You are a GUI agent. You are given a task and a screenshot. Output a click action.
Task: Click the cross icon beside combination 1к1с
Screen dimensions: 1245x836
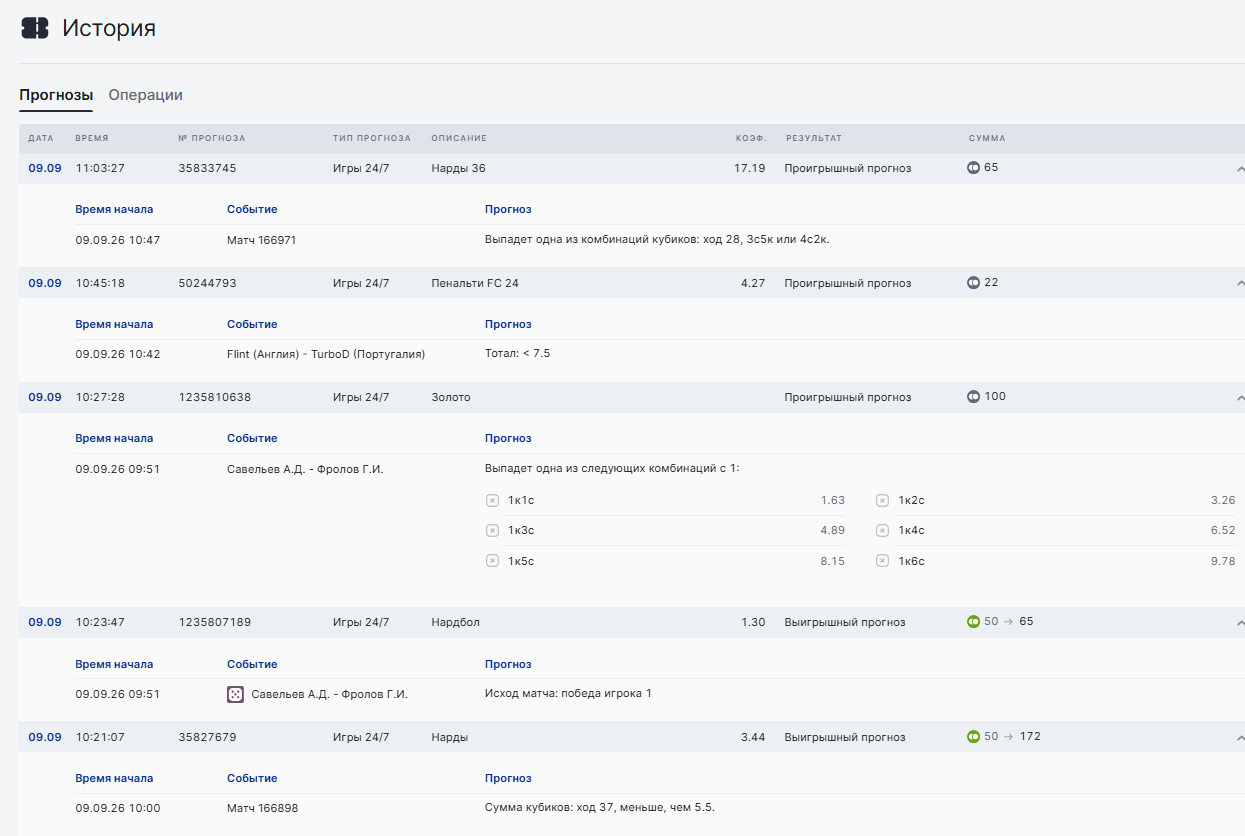pyautogui.click(x=492, y=500)
